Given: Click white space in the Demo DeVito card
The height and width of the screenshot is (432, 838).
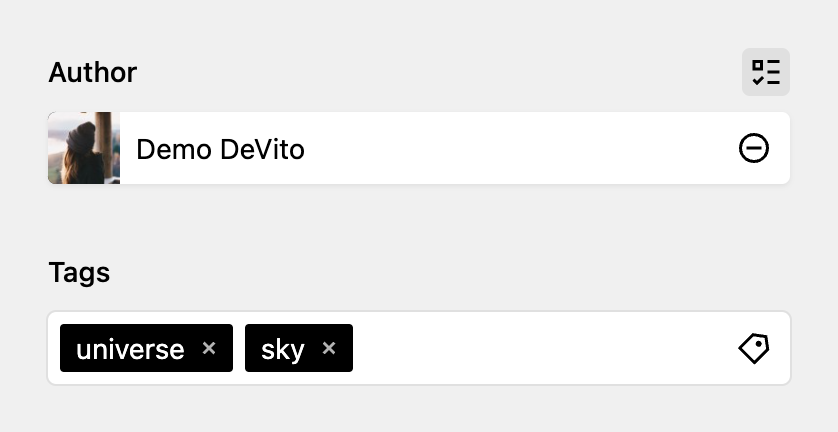Looking at the screenshot, I should (x=518, y=148).
